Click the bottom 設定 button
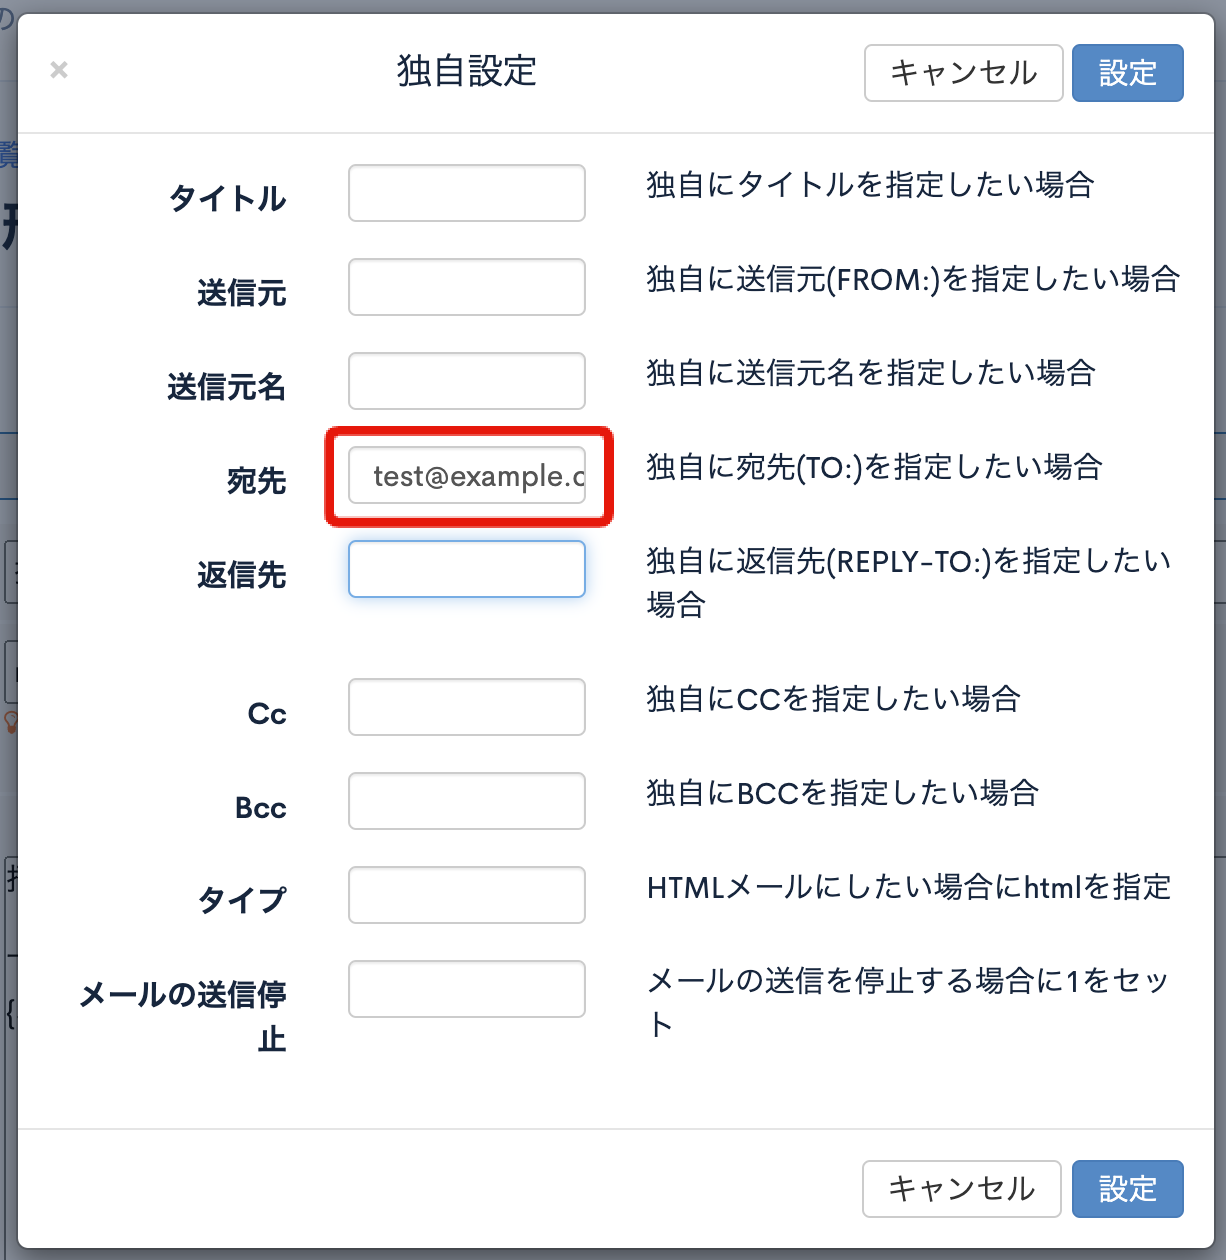 click(1128, 1189)
